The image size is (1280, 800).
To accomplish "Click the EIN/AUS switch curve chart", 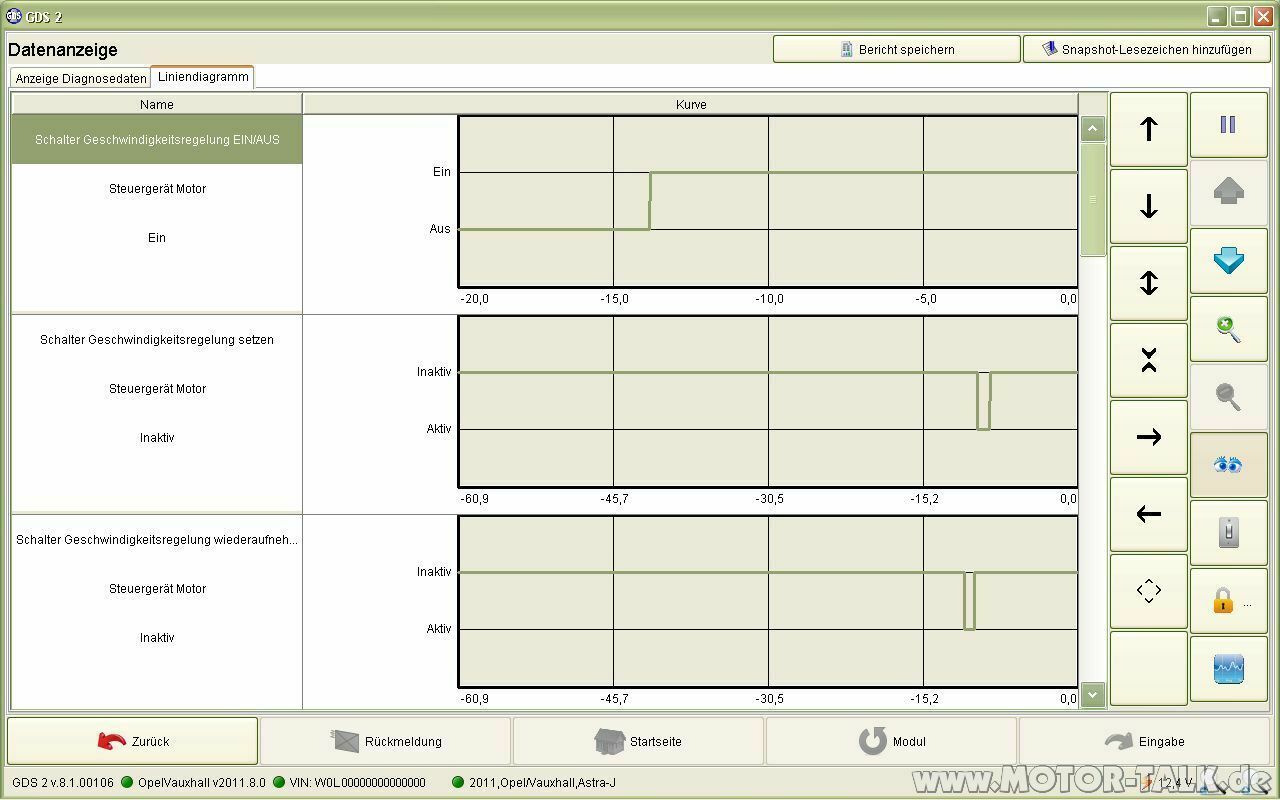I will (768, 201).
